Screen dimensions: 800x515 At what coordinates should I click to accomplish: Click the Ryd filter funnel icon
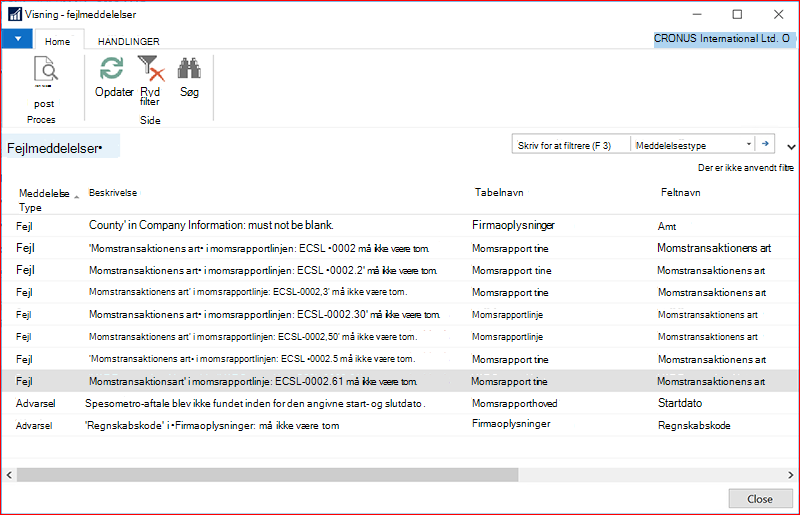pyautogui.click(x=151, y=68)
